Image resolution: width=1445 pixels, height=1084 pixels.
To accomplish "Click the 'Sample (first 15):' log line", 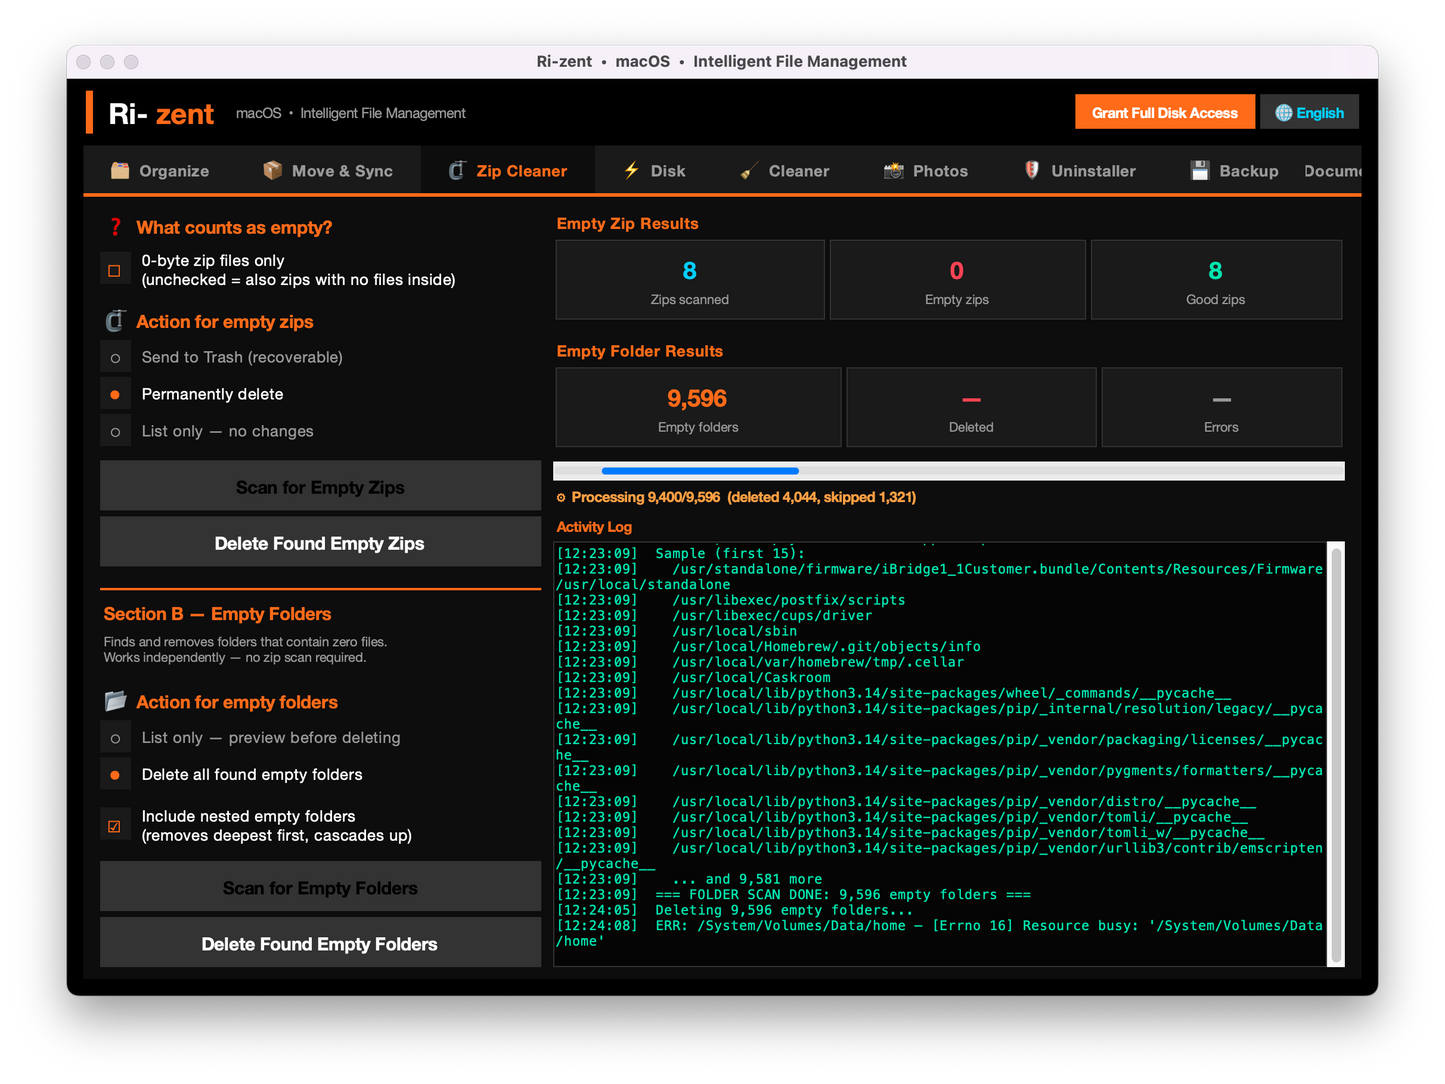I will tap(681, 554).
